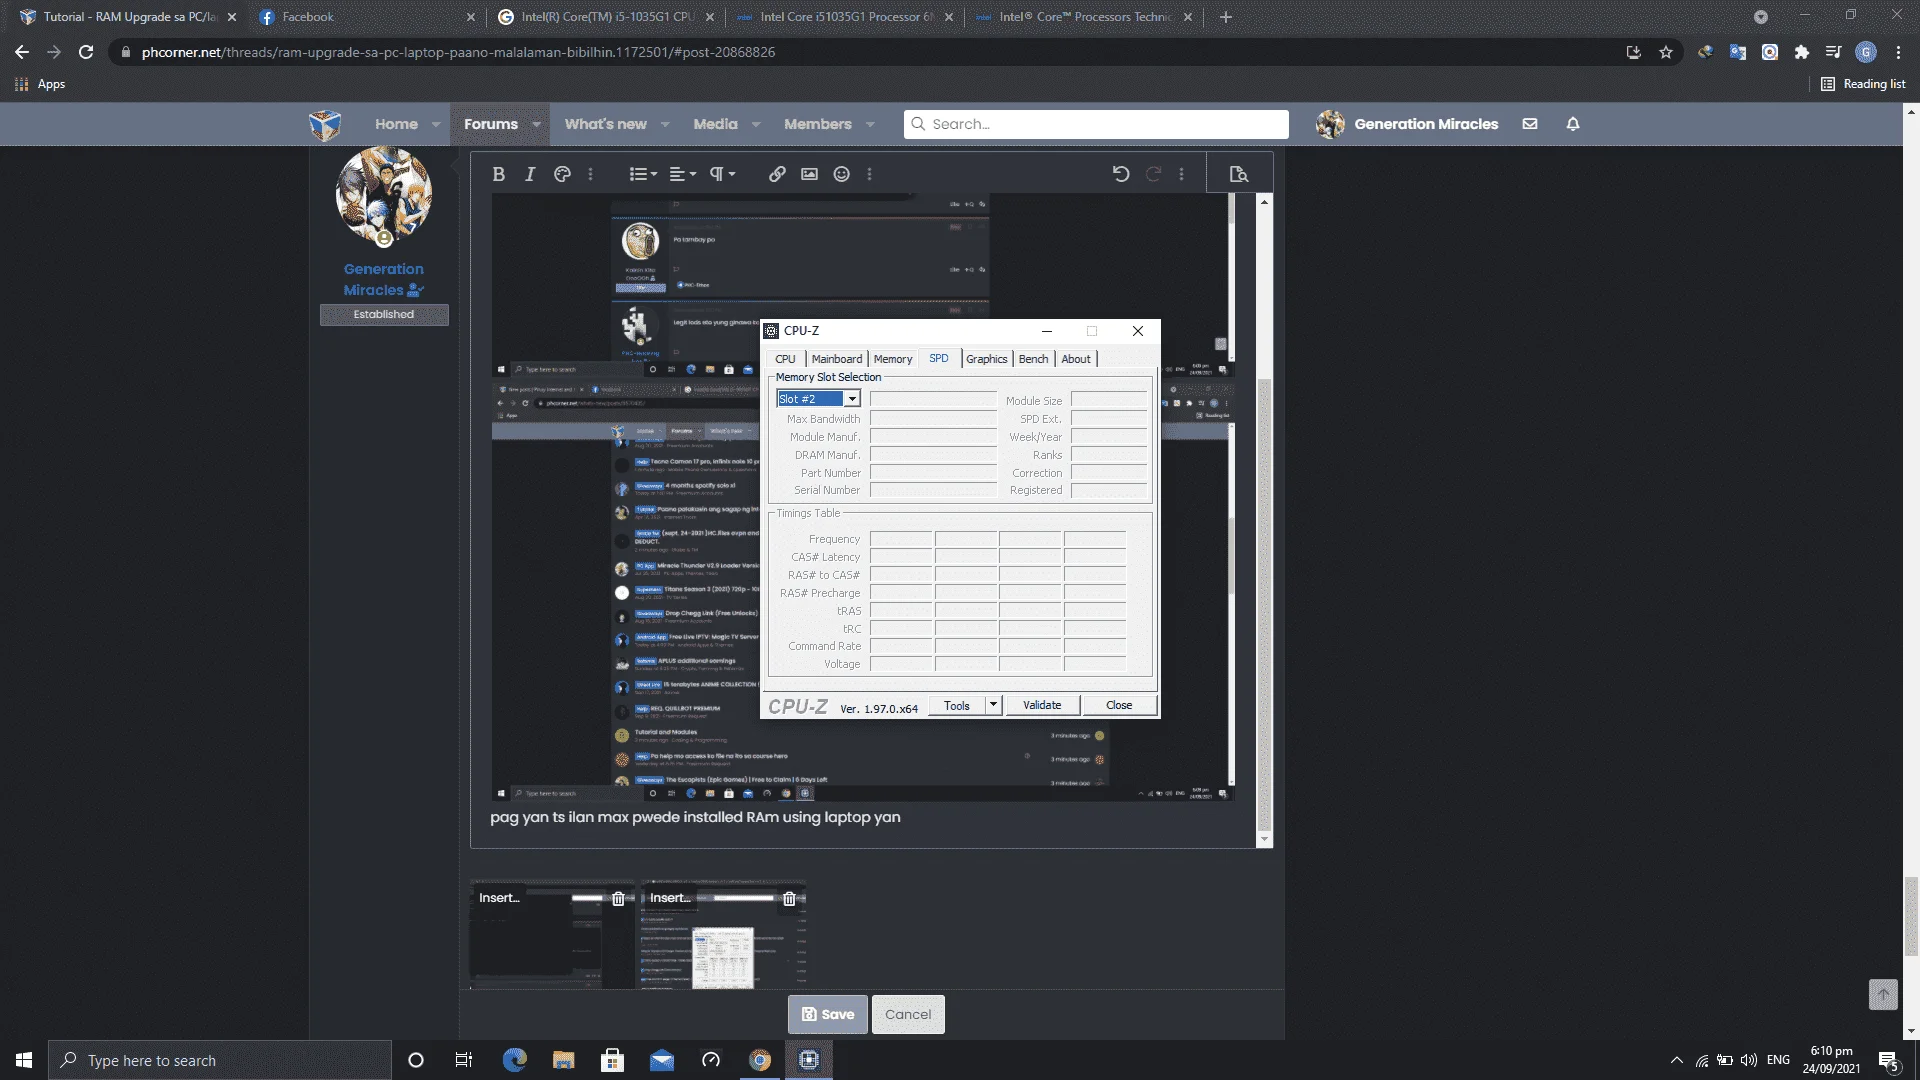The height and width of the screenshot is (1080, 1920).
Task: Switch to the About tab in CPU-Z
Action: [x=1076, y=359]
